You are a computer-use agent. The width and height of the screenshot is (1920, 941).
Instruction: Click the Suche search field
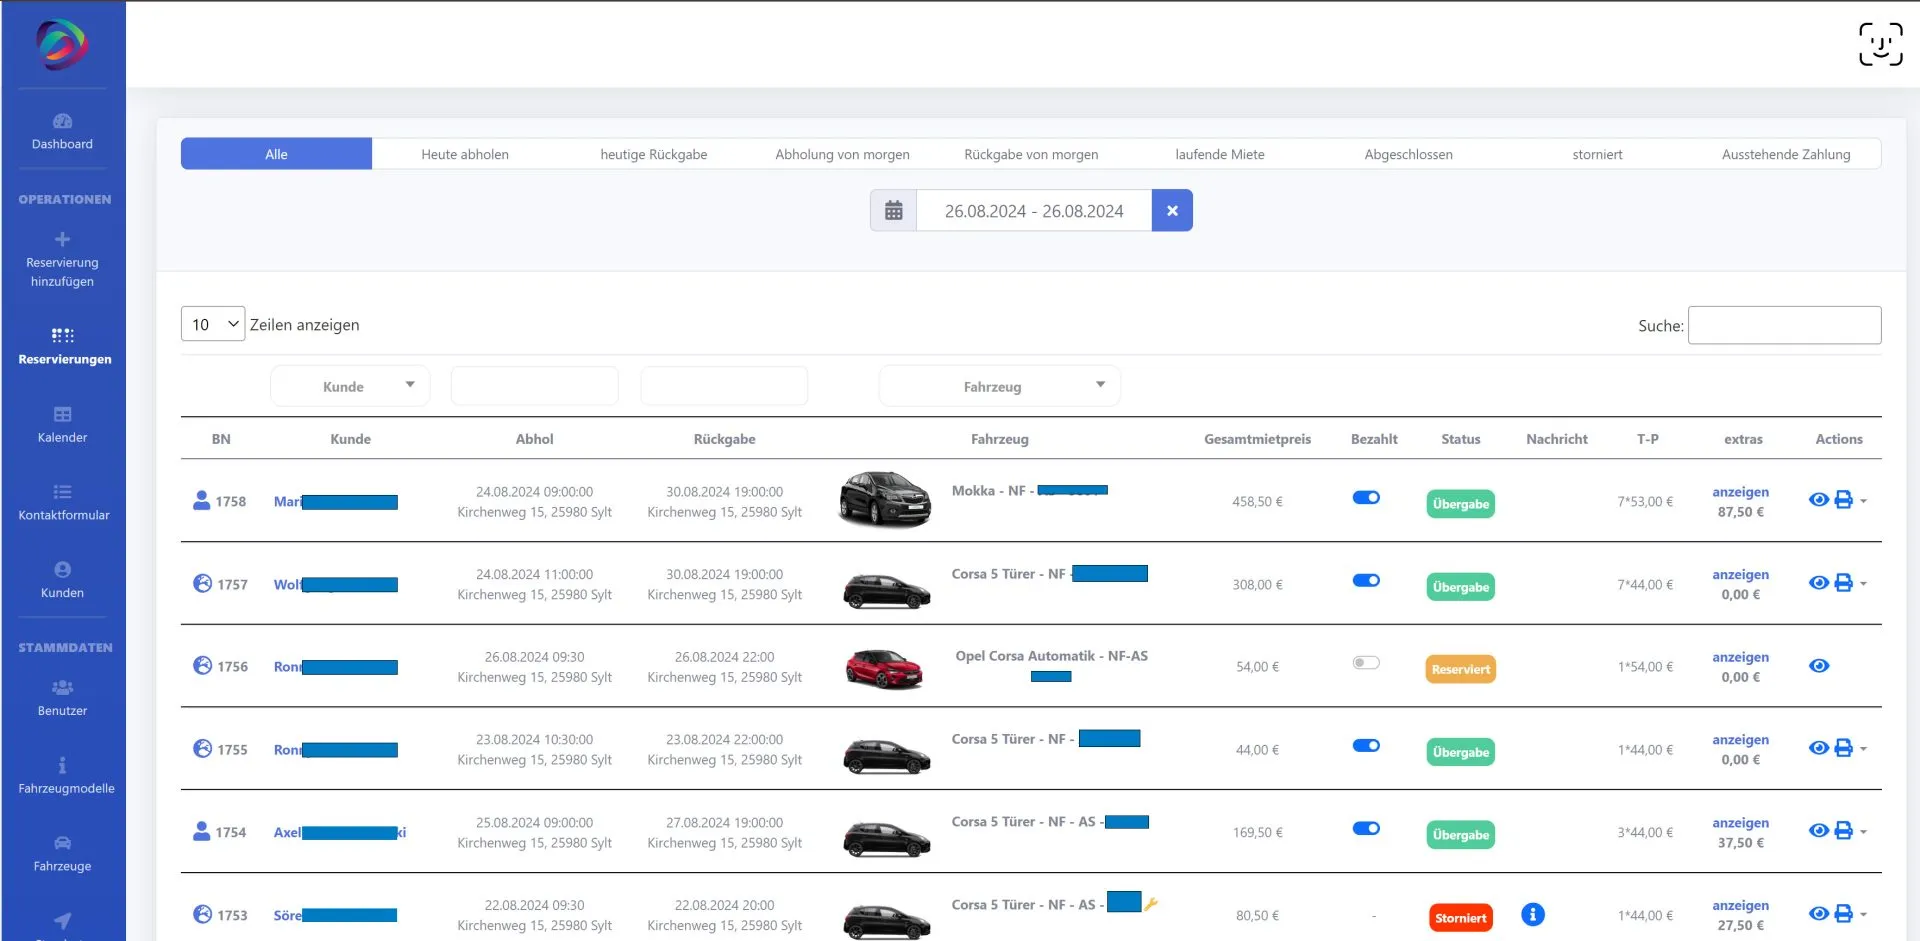pos(1784,325)
